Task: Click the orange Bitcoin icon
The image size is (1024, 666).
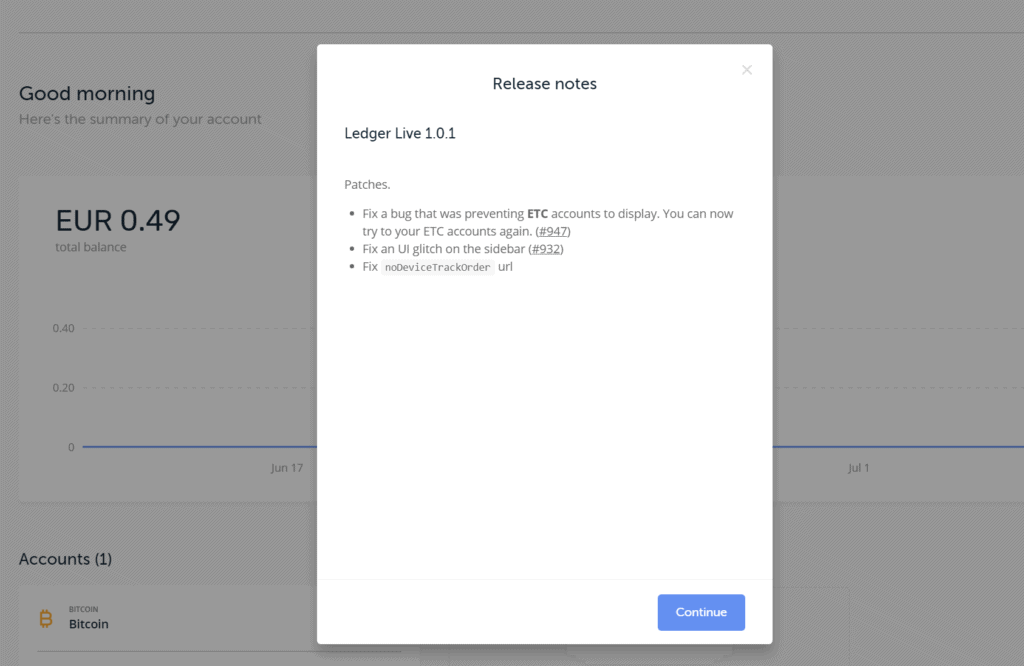Action: point(46,619)
